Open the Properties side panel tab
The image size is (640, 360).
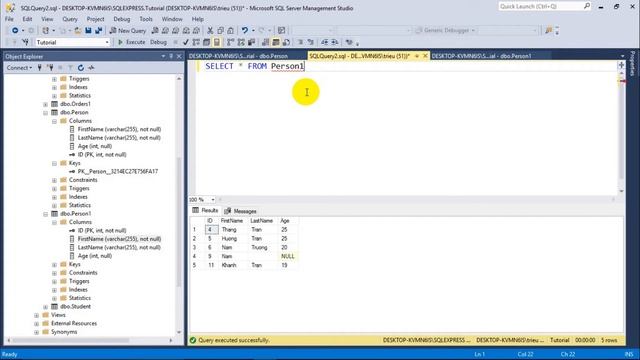coord(632,63)
